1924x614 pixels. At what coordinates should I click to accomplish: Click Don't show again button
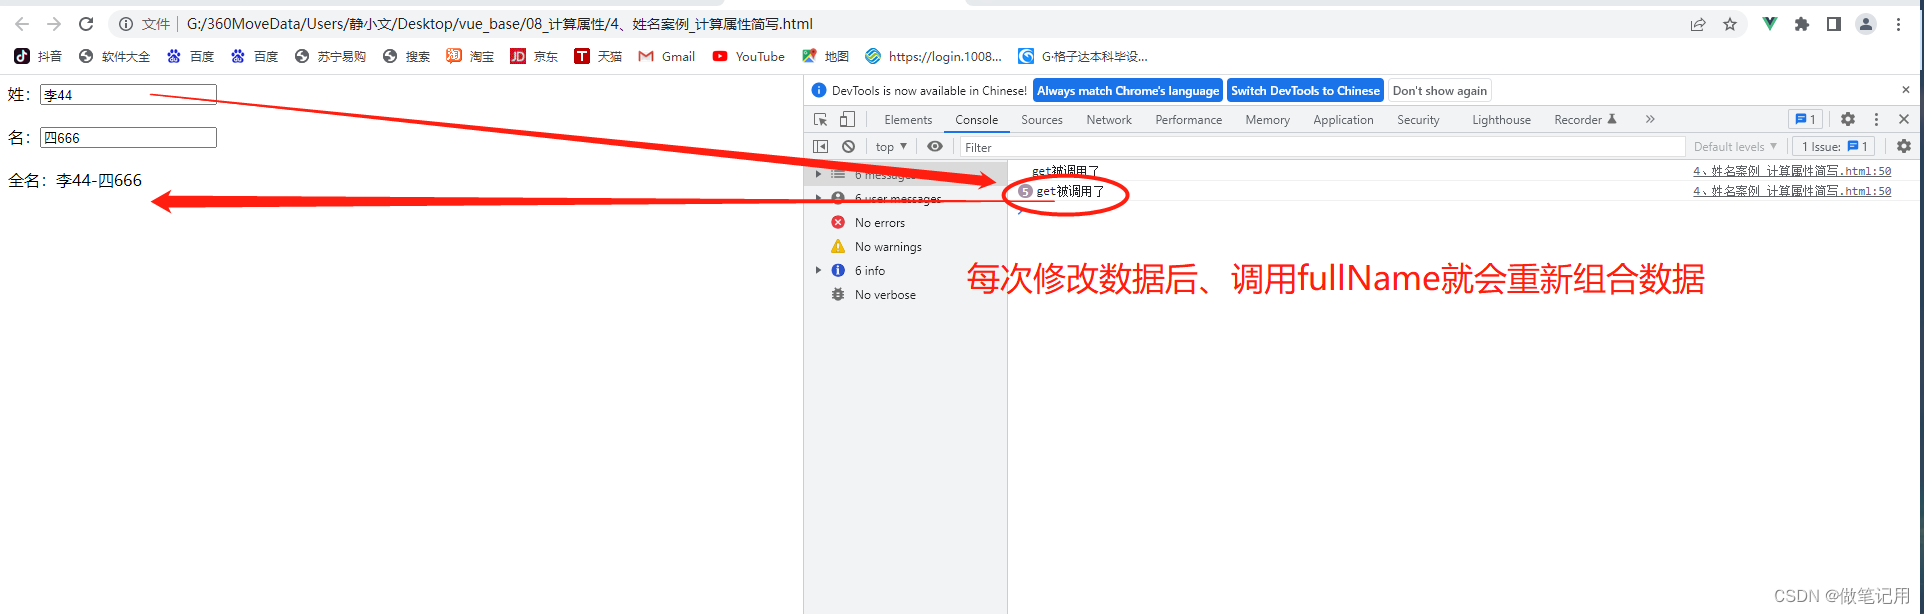(1440, 90)
